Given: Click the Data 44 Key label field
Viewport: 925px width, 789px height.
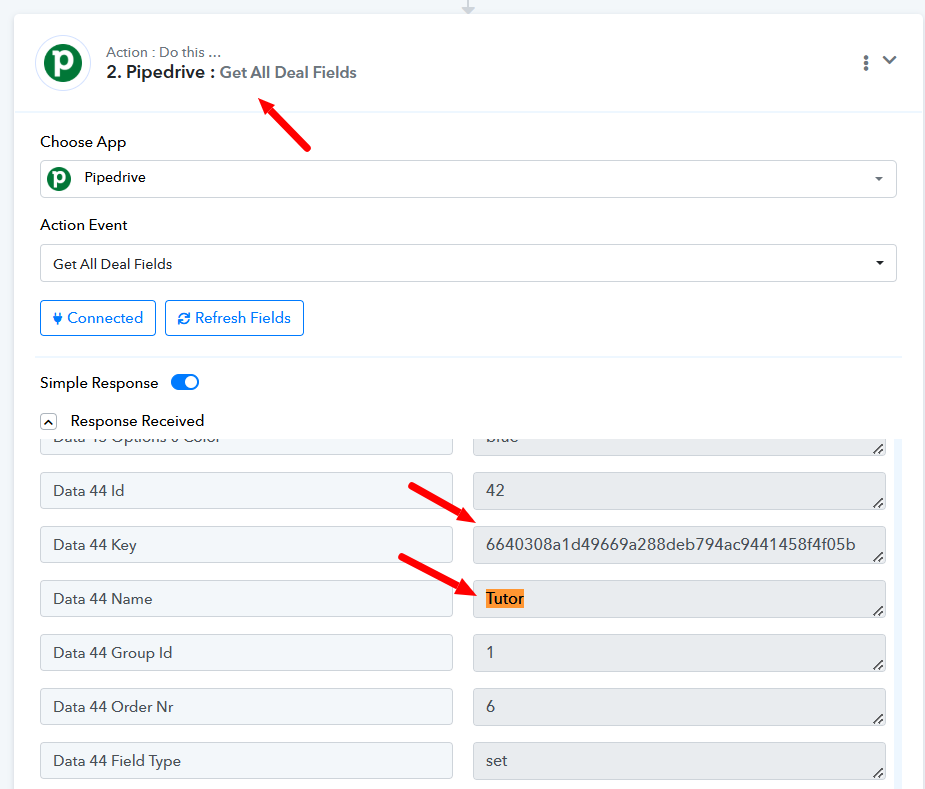Looking at the screenshot, I should 246,545.
